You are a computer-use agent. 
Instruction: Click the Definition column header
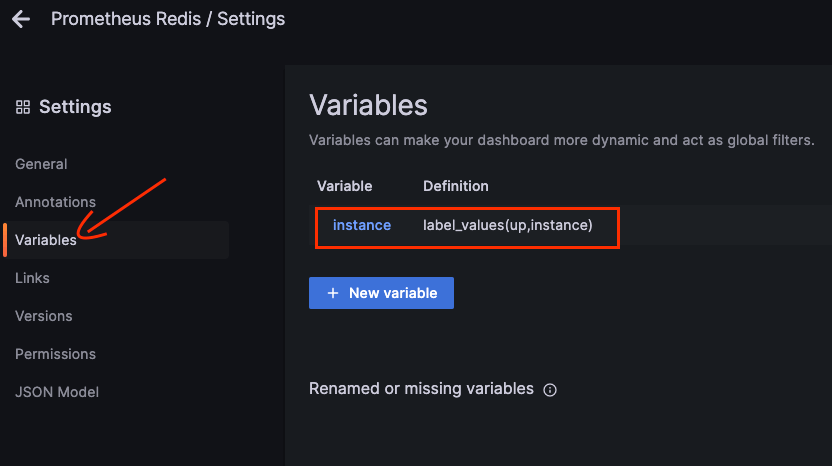pyautogui.click(x=456, y=186)
